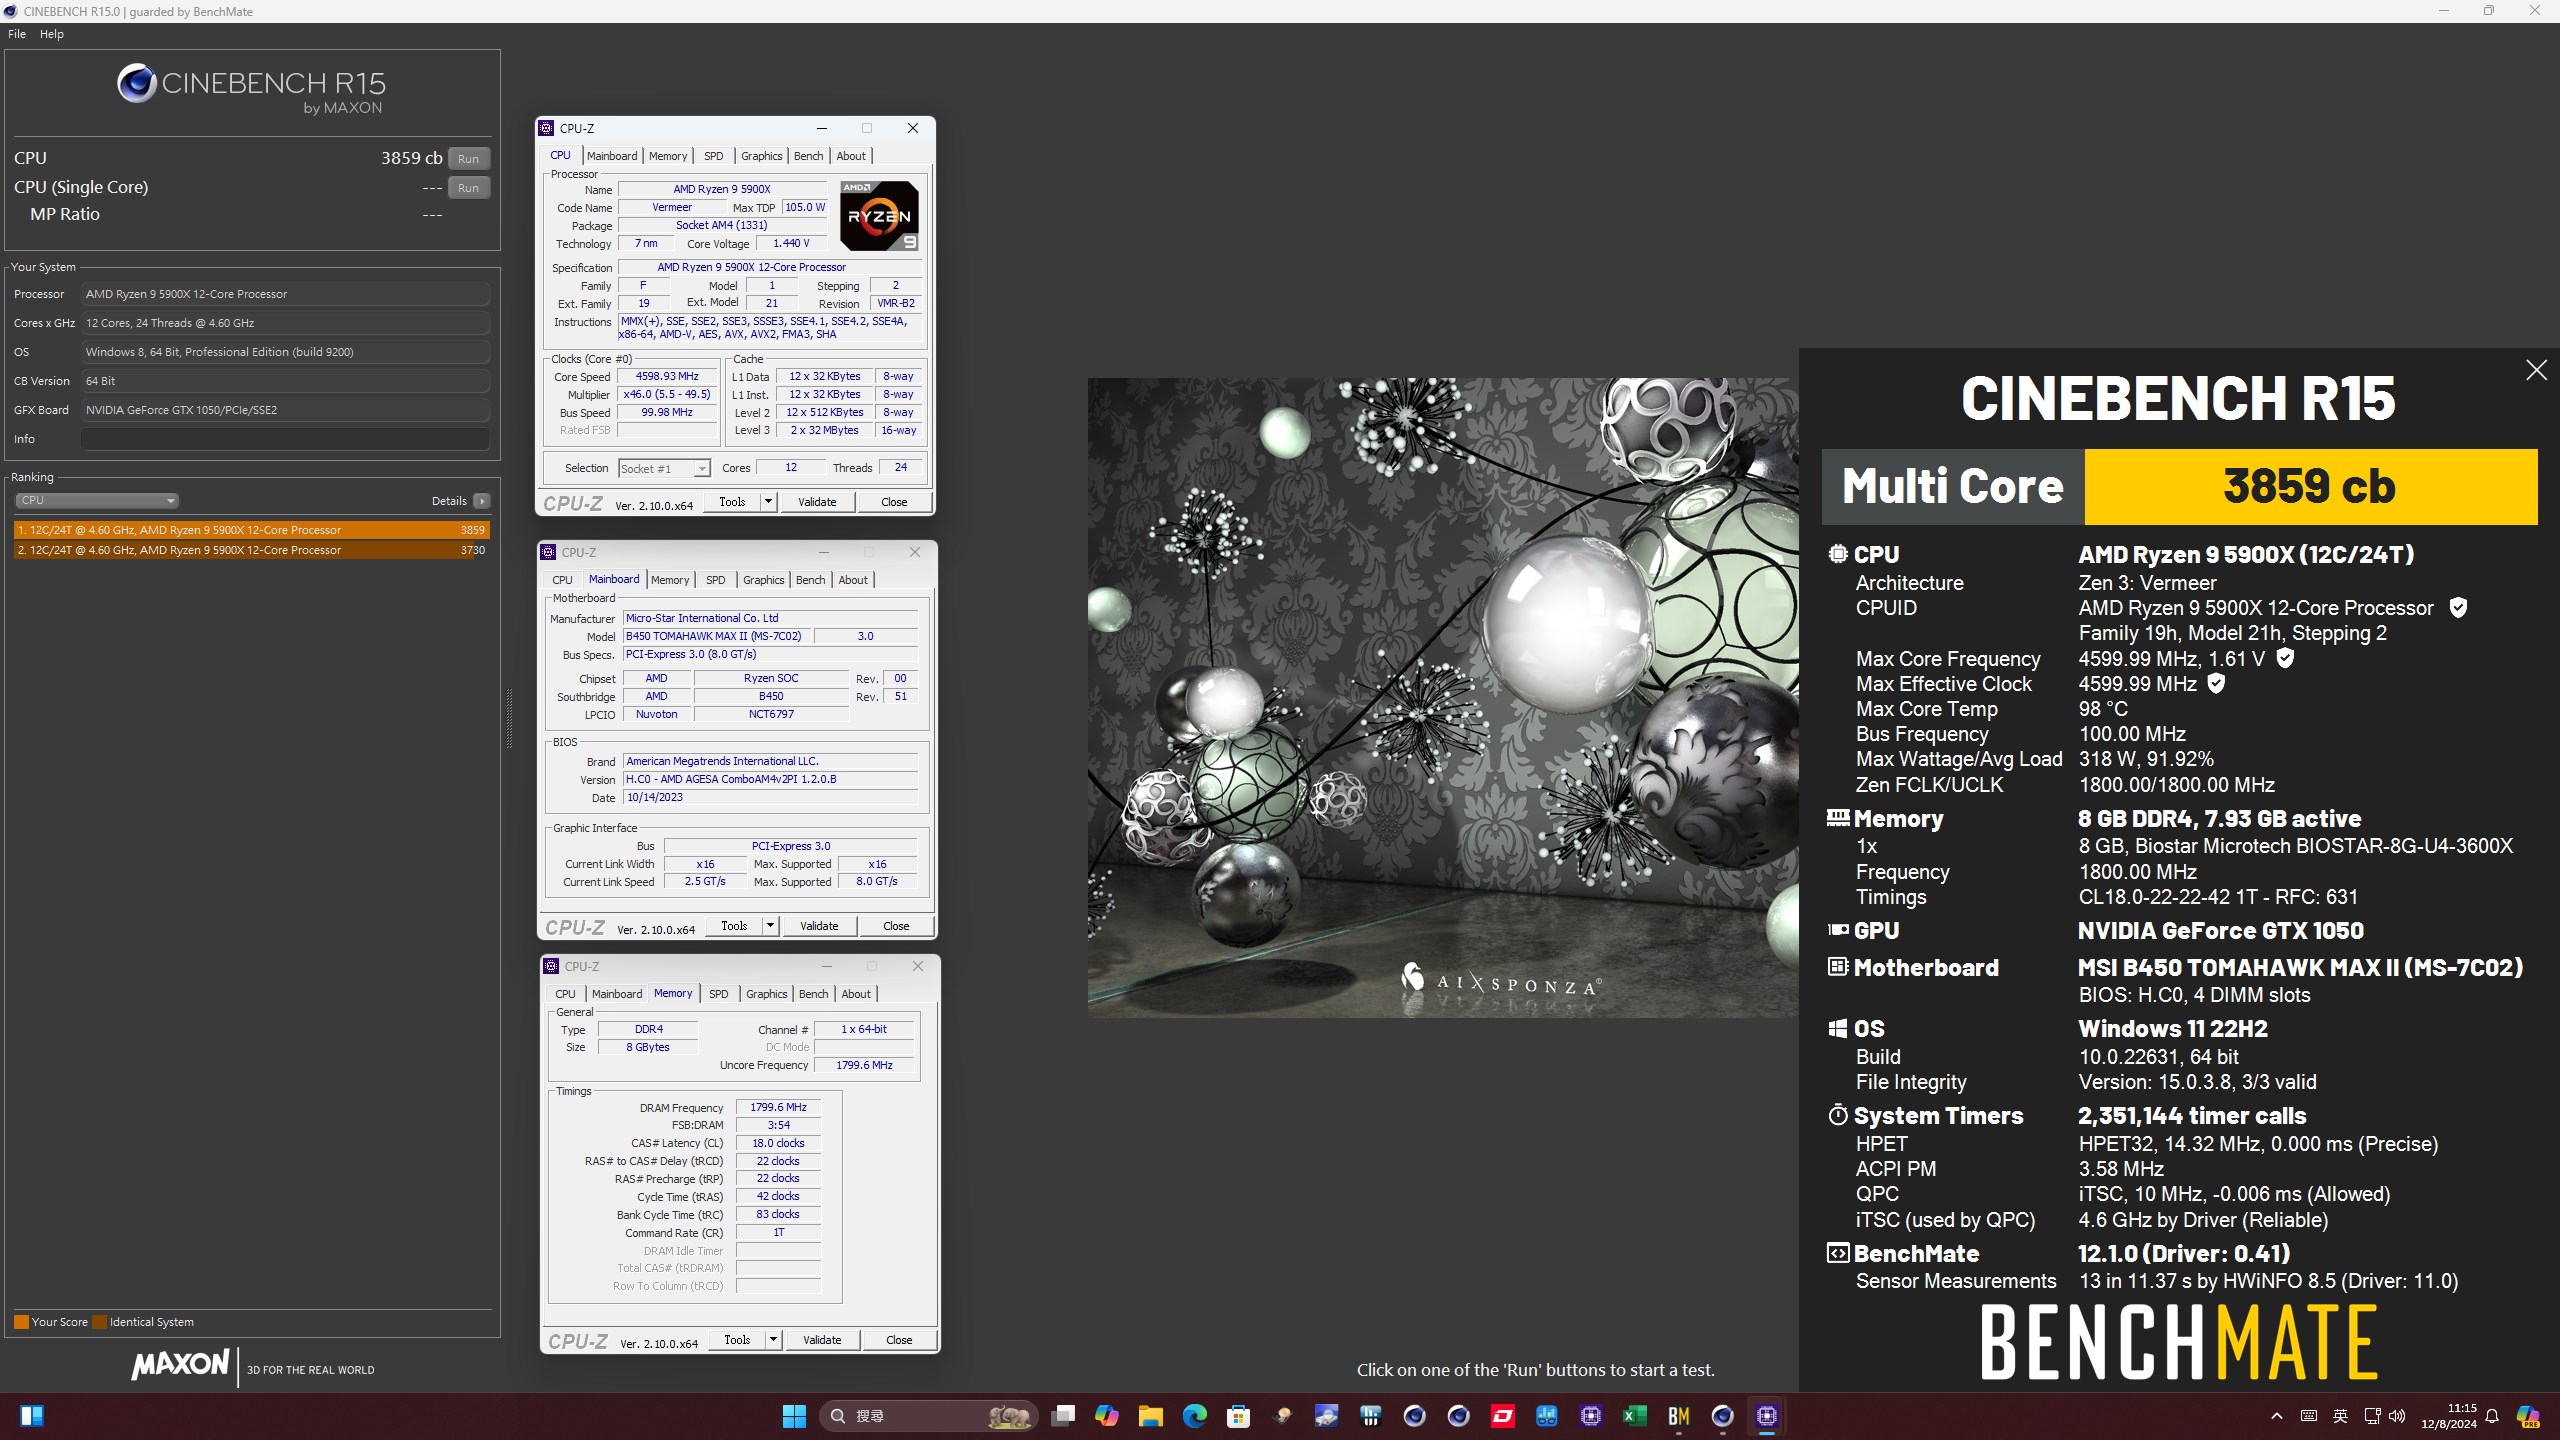Open Microsoft Store from the taskbar

pyautogui.click(x=1239, y=1416)
